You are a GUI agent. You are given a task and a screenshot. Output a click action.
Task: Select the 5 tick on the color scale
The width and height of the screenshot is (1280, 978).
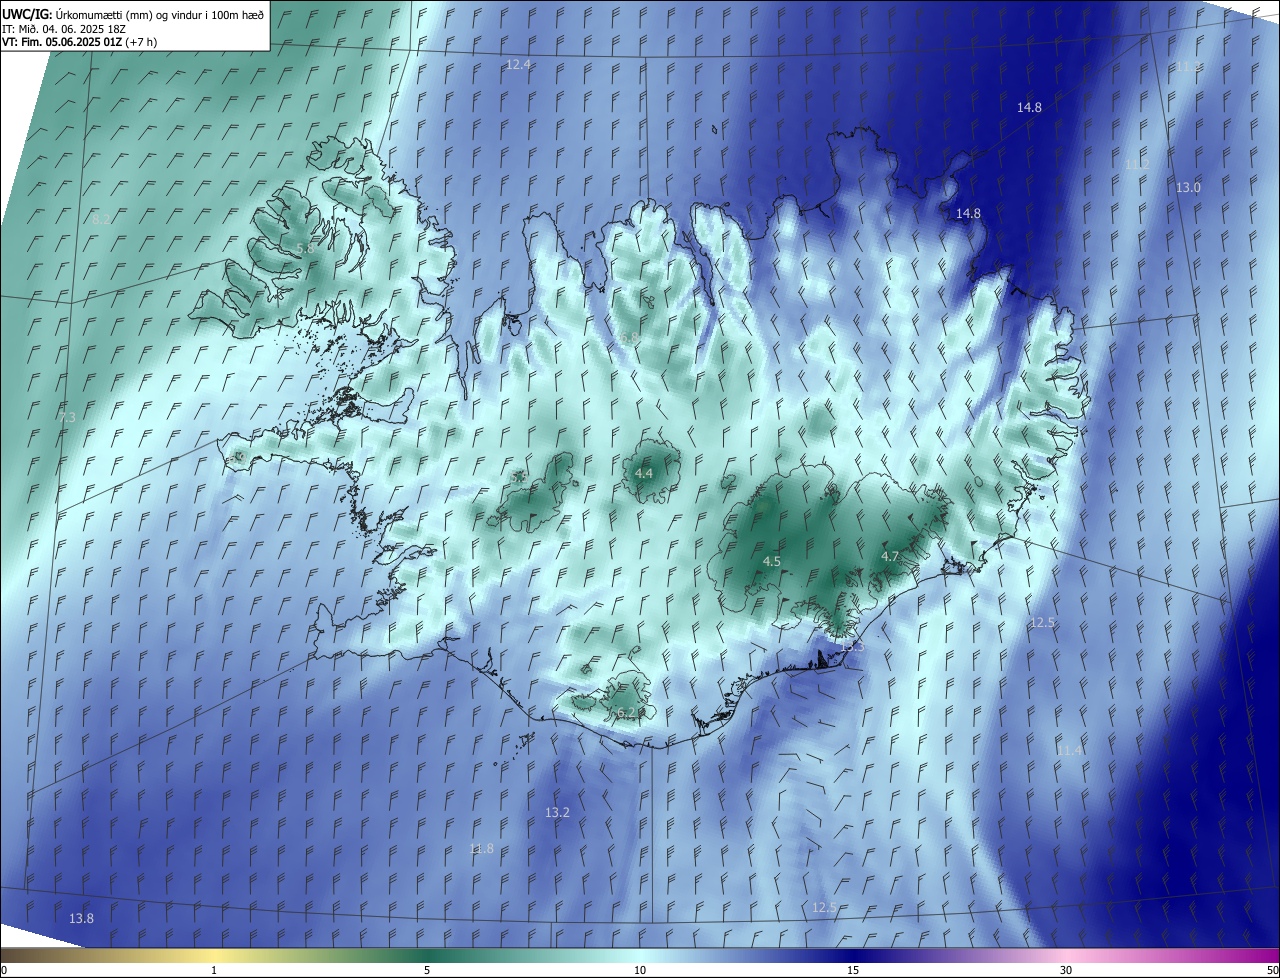point(427,970)
